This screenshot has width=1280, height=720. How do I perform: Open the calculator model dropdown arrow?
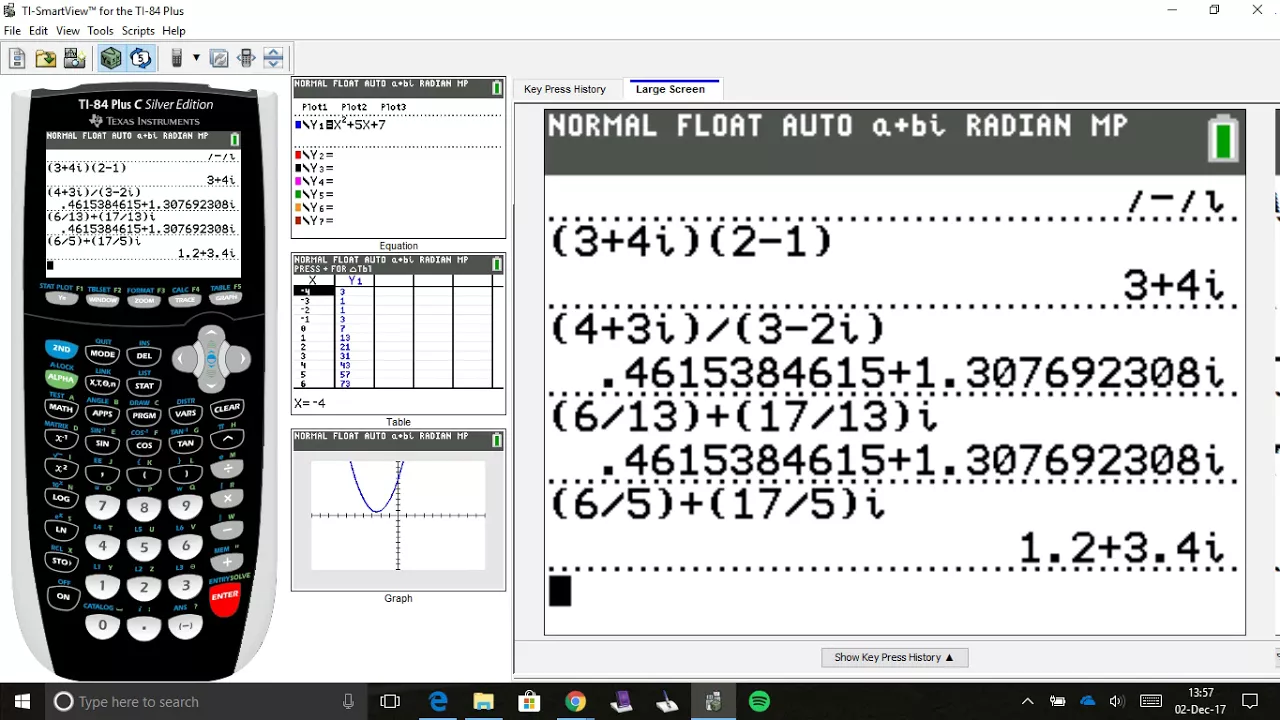click(196, 58)
